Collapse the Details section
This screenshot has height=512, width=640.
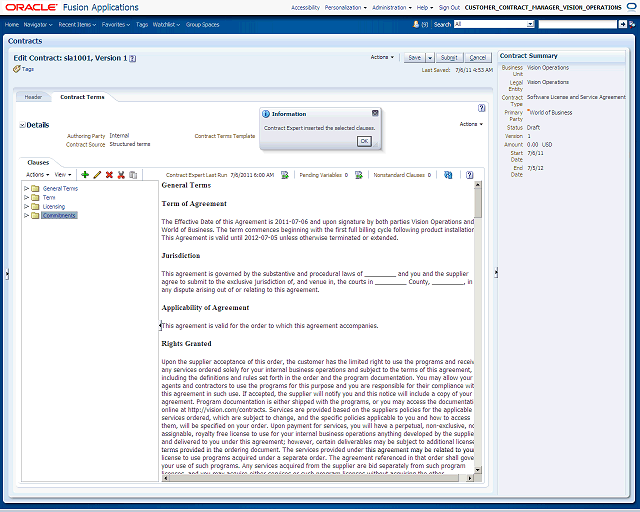point(22,125)
